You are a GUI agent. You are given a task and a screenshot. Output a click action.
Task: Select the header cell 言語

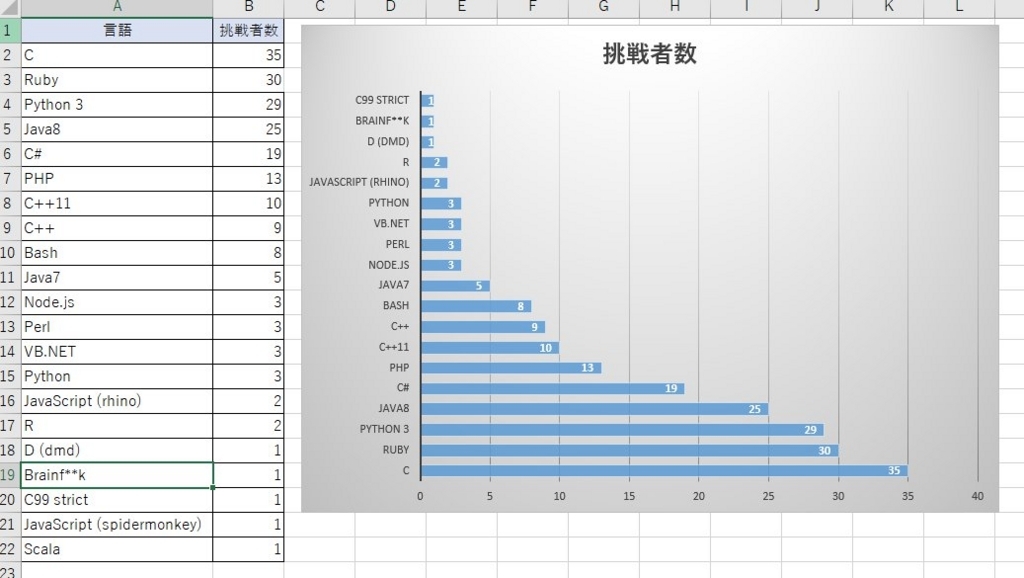click(x=117, y=30)
